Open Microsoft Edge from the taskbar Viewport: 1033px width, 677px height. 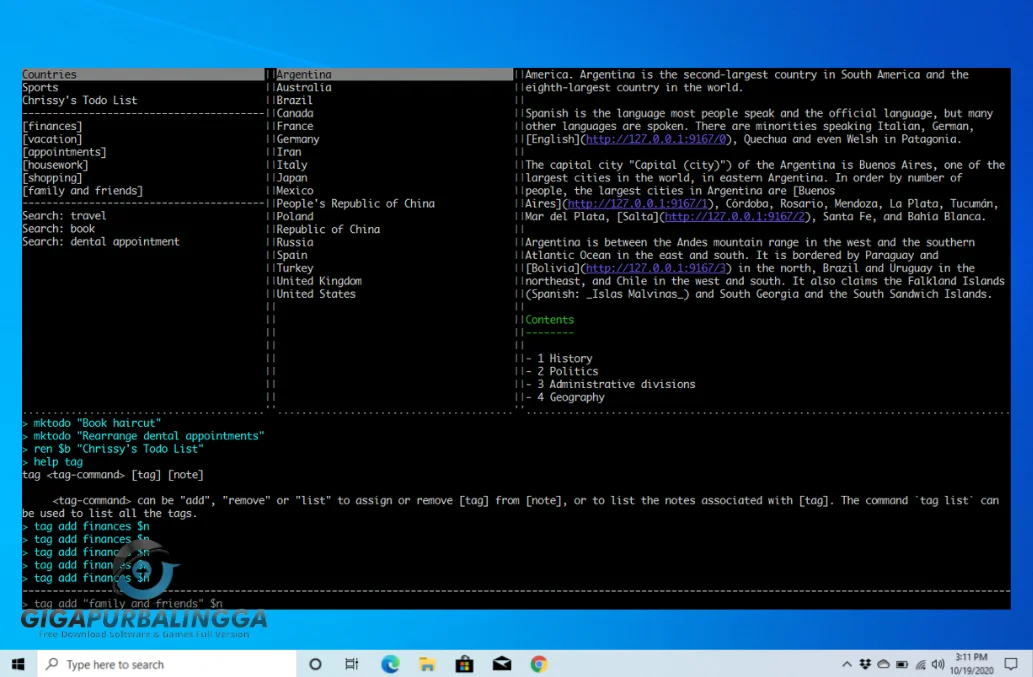pyautogui.click(x=390, y=664)
